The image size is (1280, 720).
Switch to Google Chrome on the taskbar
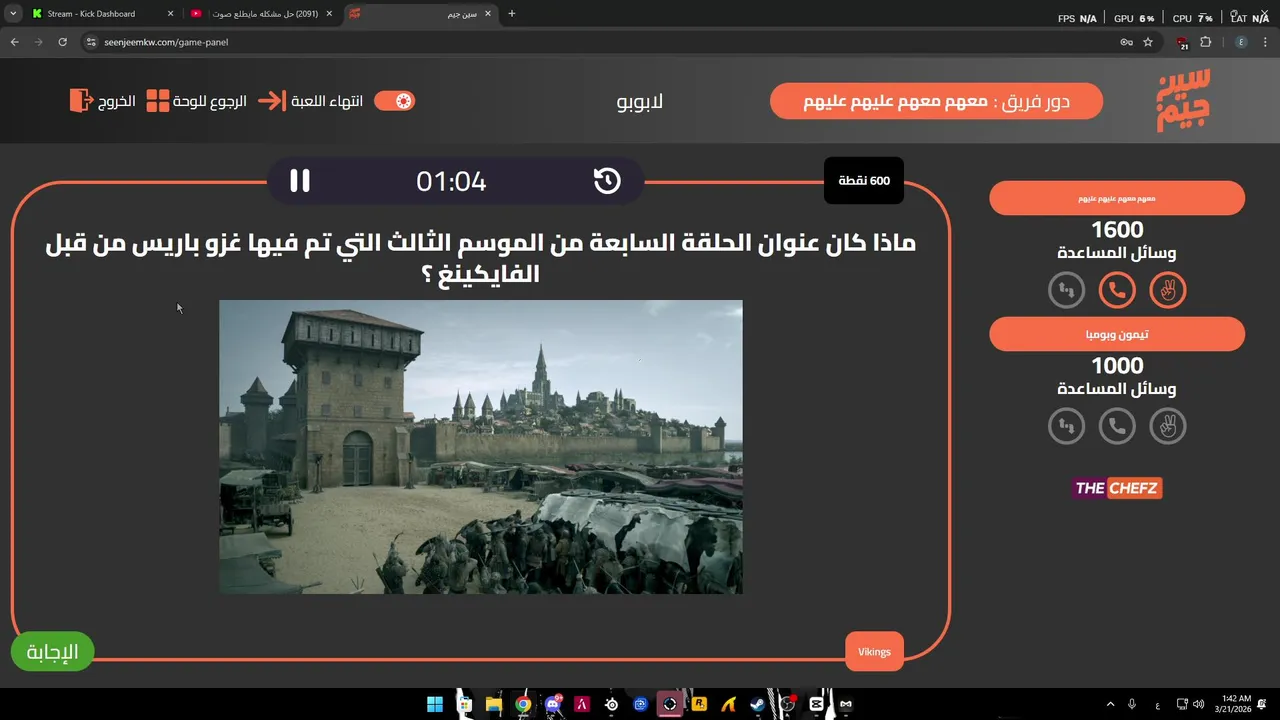tap(523, 704)
